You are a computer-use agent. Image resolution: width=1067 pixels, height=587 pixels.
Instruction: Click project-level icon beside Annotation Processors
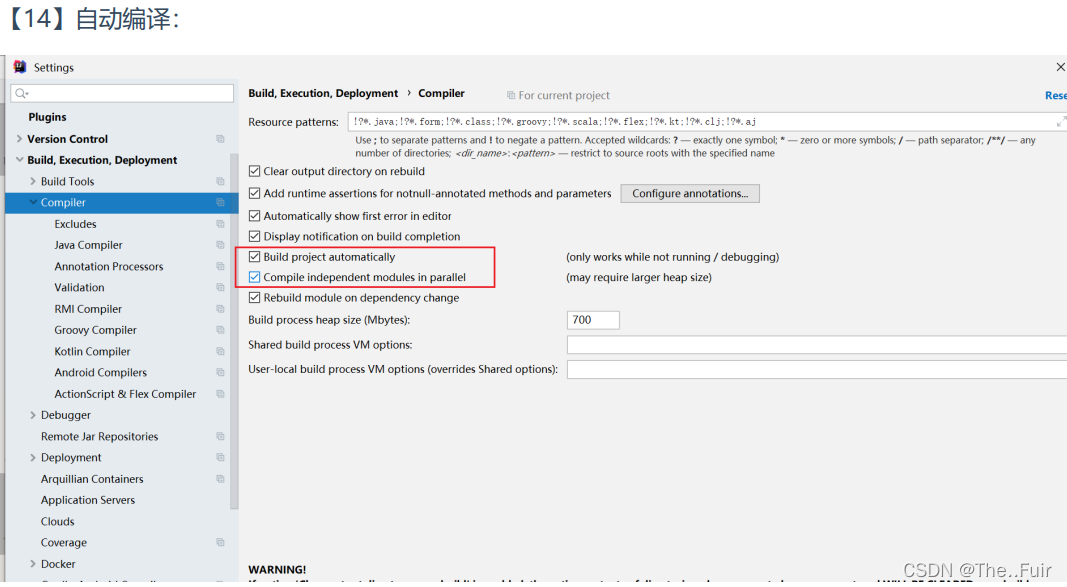(220, 267)
